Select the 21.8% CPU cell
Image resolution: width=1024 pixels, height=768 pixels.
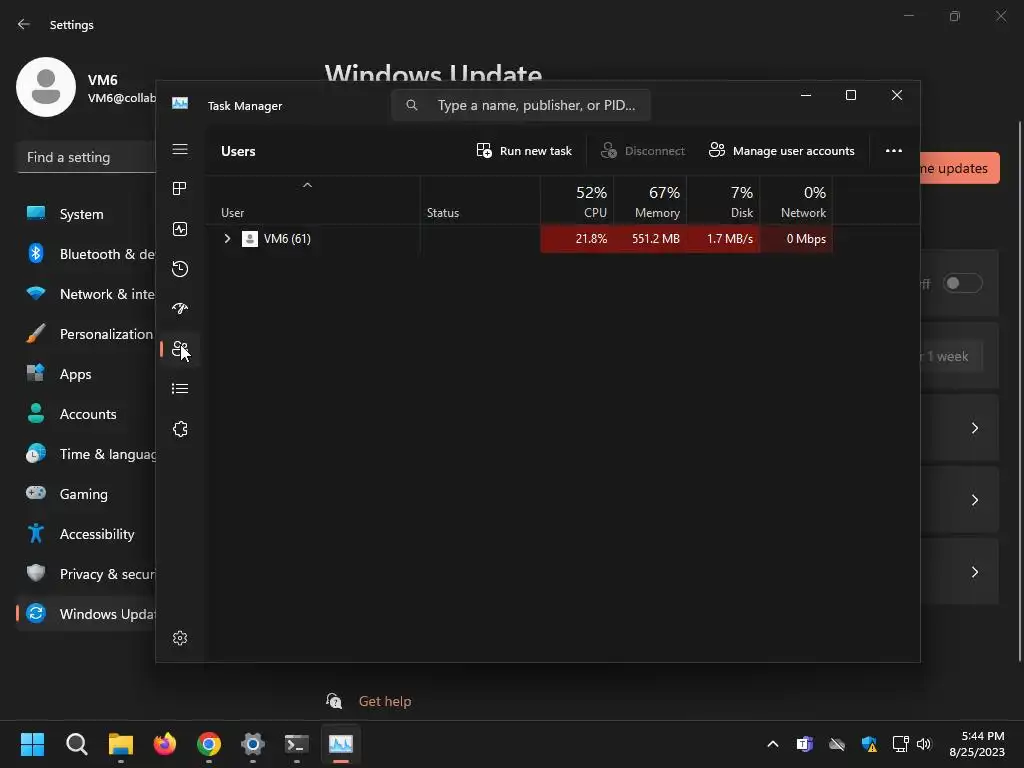(577, 239)
